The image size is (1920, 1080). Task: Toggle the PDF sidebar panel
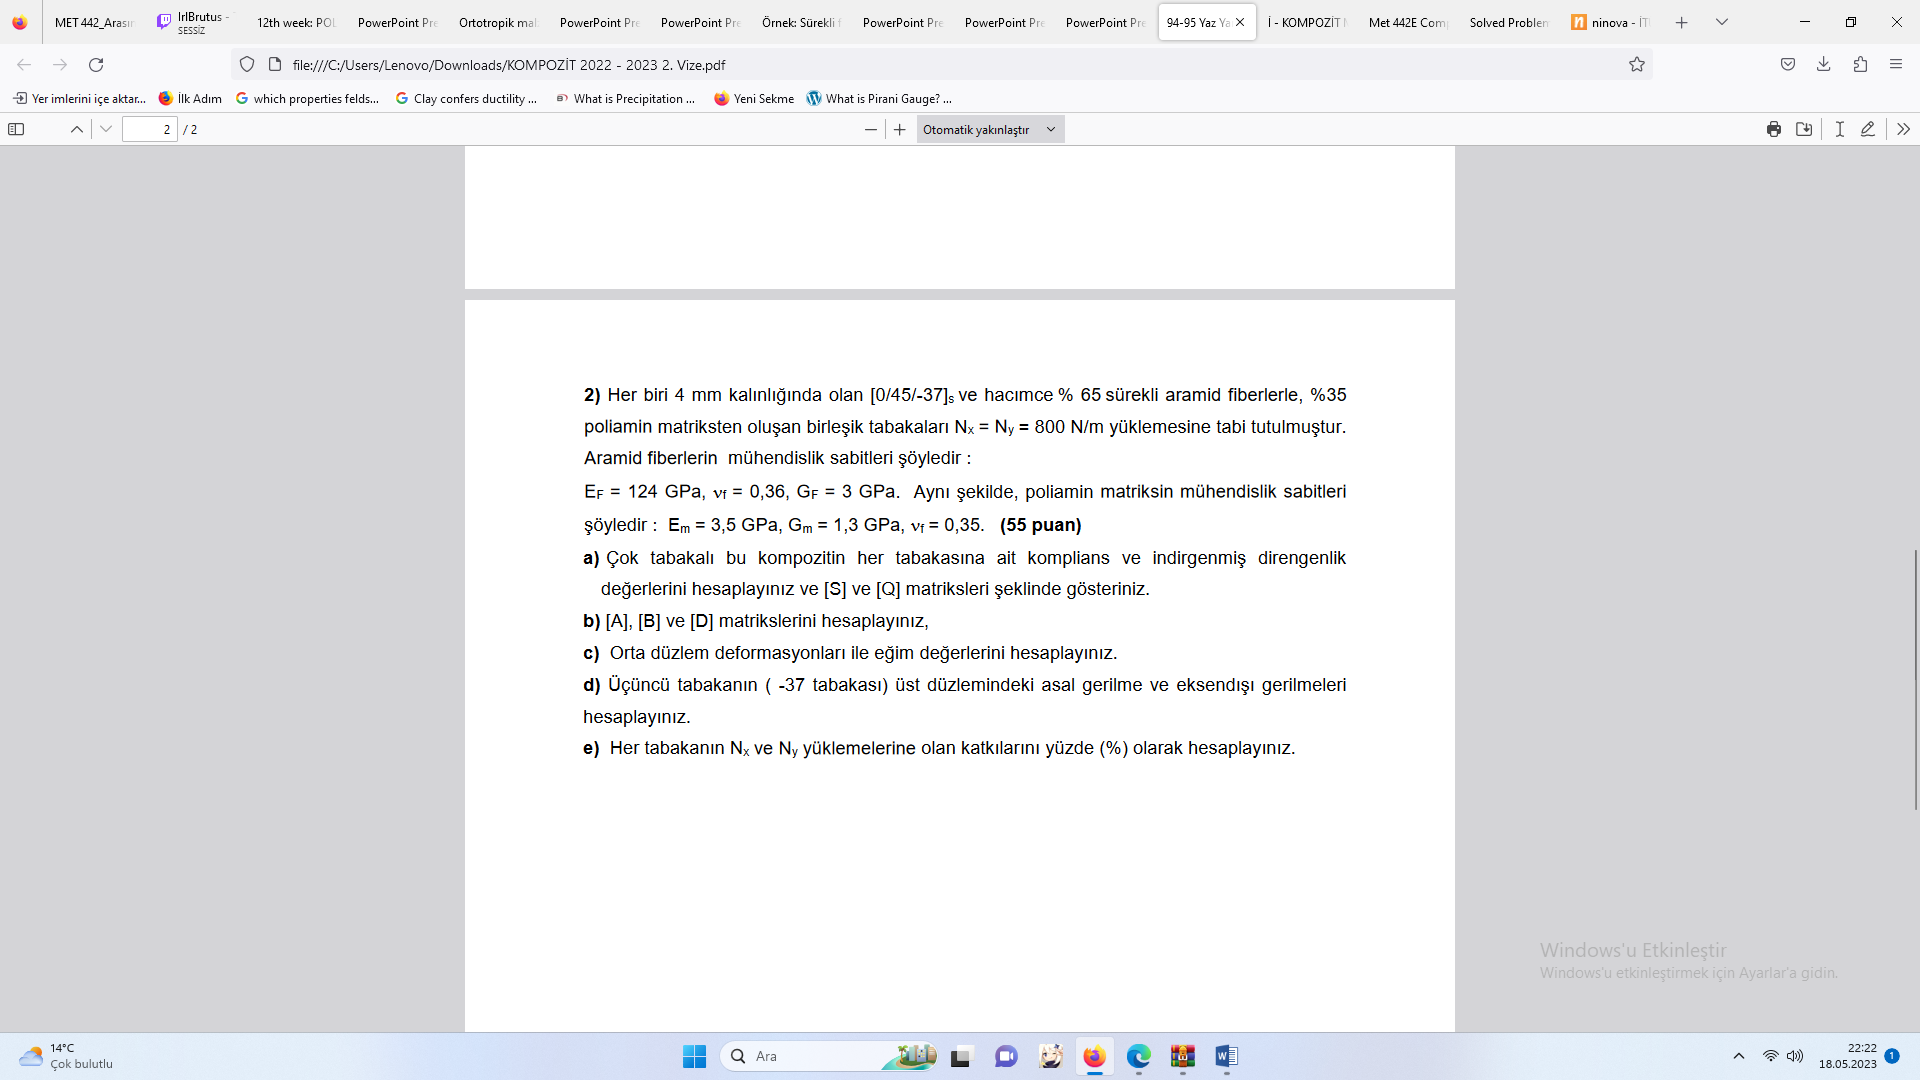(x=16, y=129)
